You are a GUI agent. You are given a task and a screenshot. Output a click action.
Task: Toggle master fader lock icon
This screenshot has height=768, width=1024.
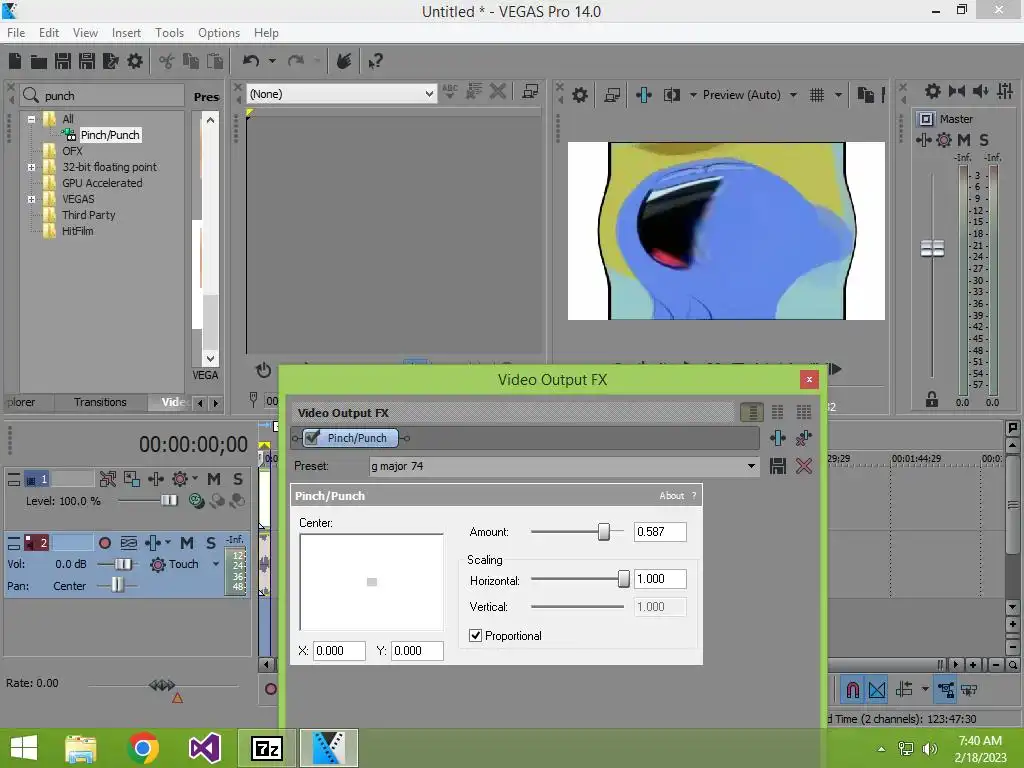click(x=932, y=399)
